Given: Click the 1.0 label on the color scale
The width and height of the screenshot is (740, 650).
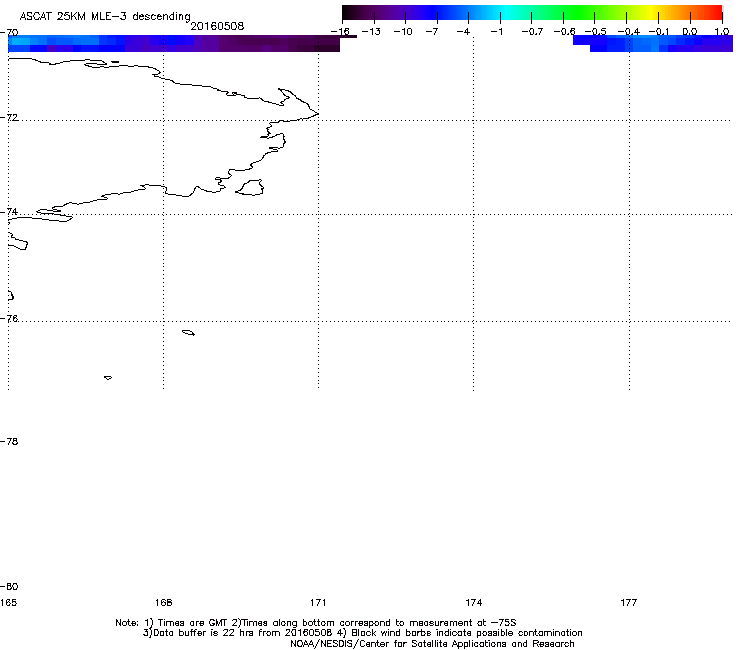Looking at the screenshot, I should pos(722,32).
